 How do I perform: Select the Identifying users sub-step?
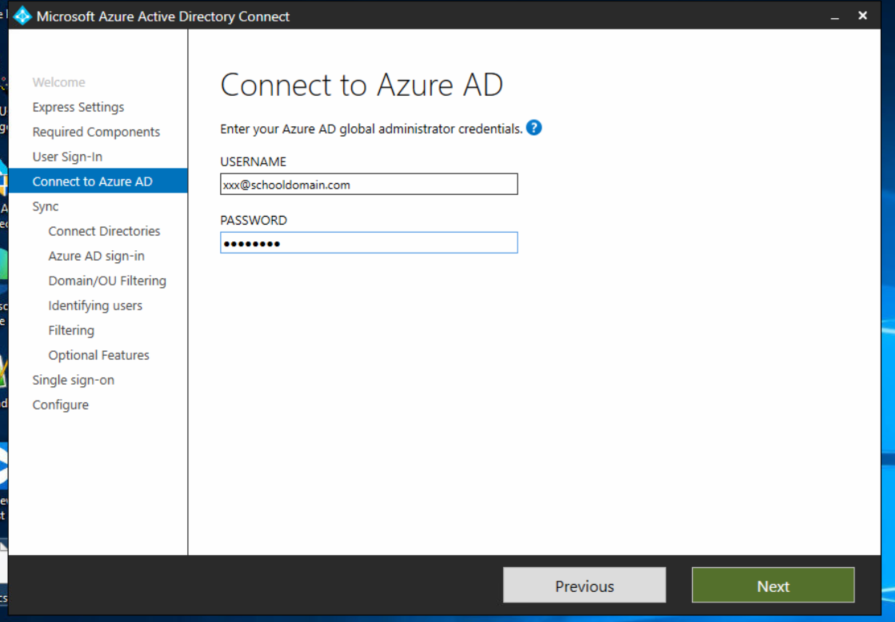(x=95, y=306)
